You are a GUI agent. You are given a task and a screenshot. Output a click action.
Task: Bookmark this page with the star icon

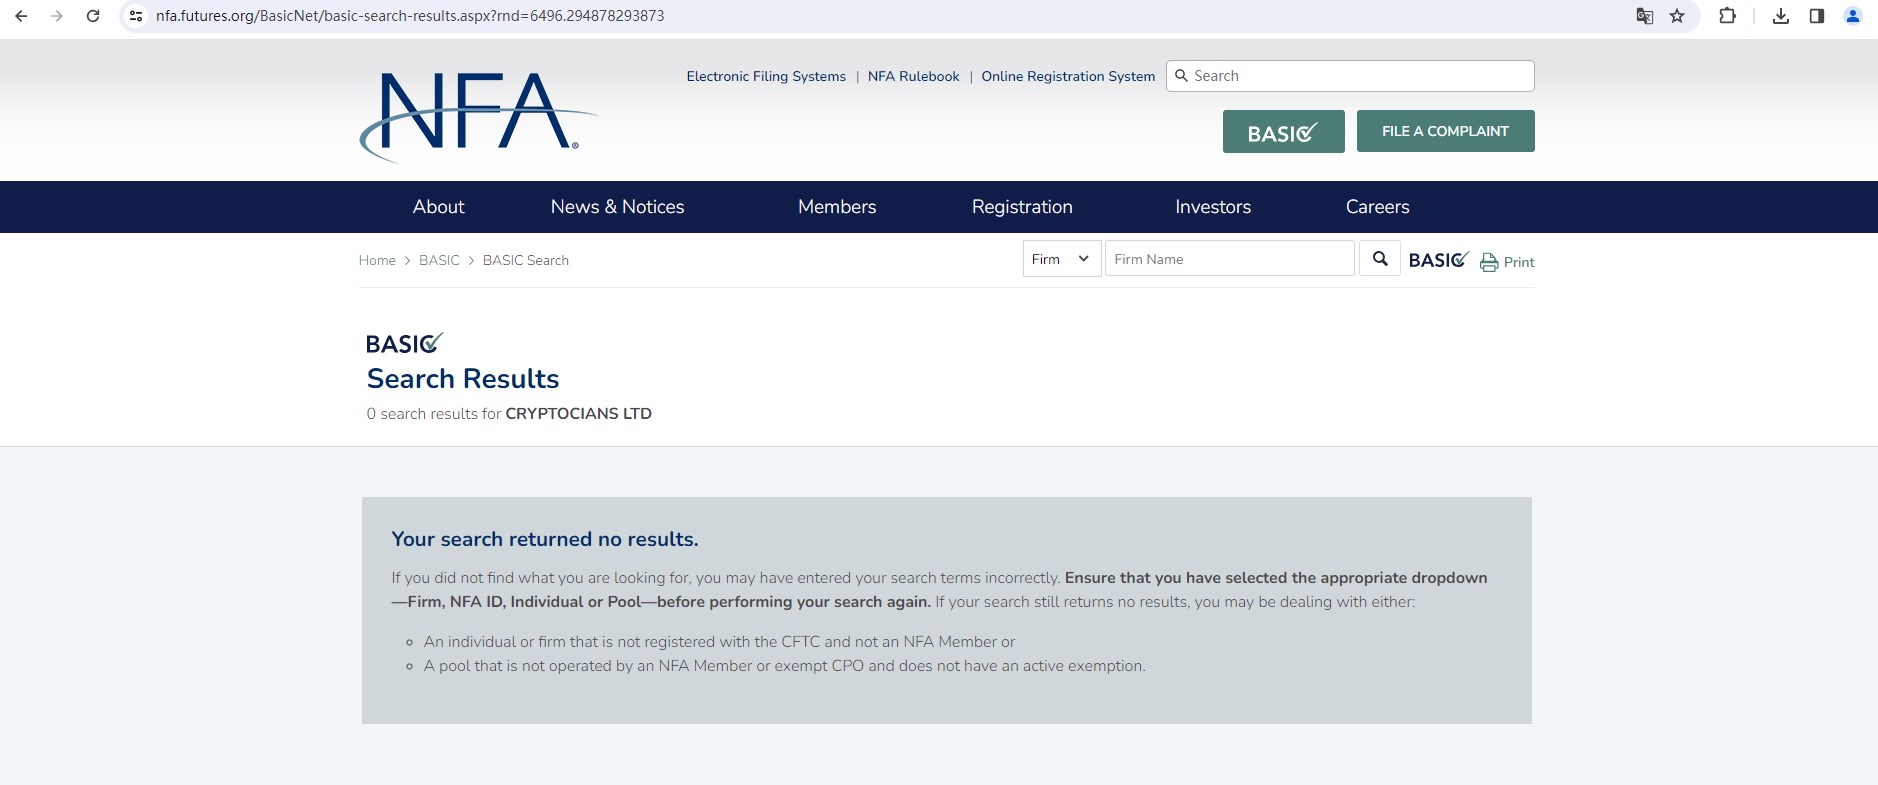coord(1677,16)
